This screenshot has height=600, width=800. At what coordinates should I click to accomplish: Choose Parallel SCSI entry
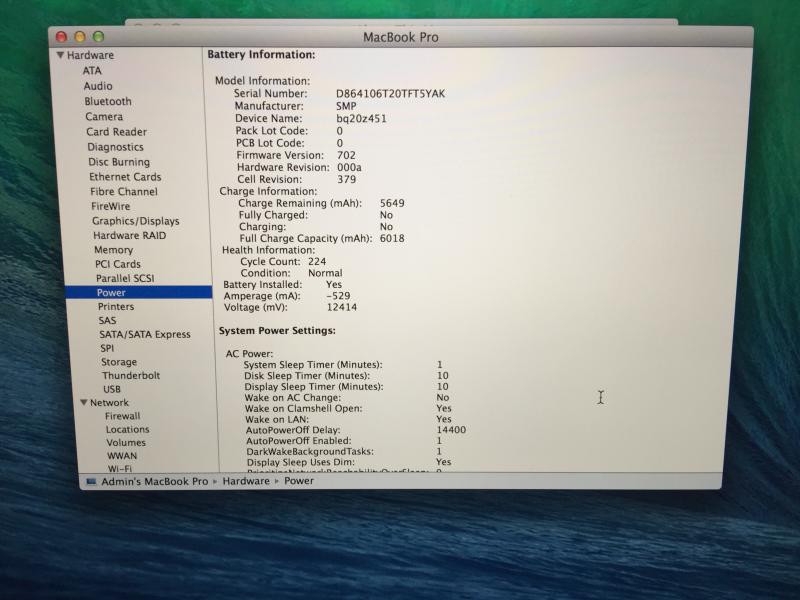125,278
